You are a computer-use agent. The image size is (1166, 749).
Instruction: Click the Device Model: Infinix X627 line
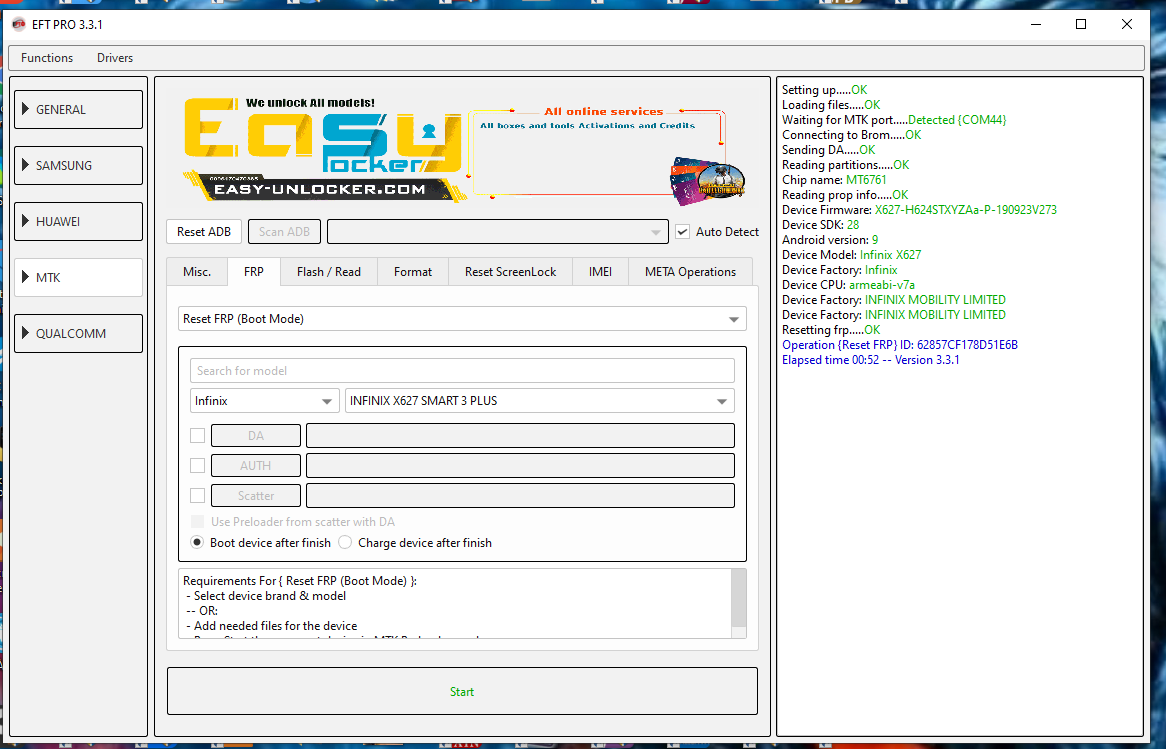click(x=851, y=254)
